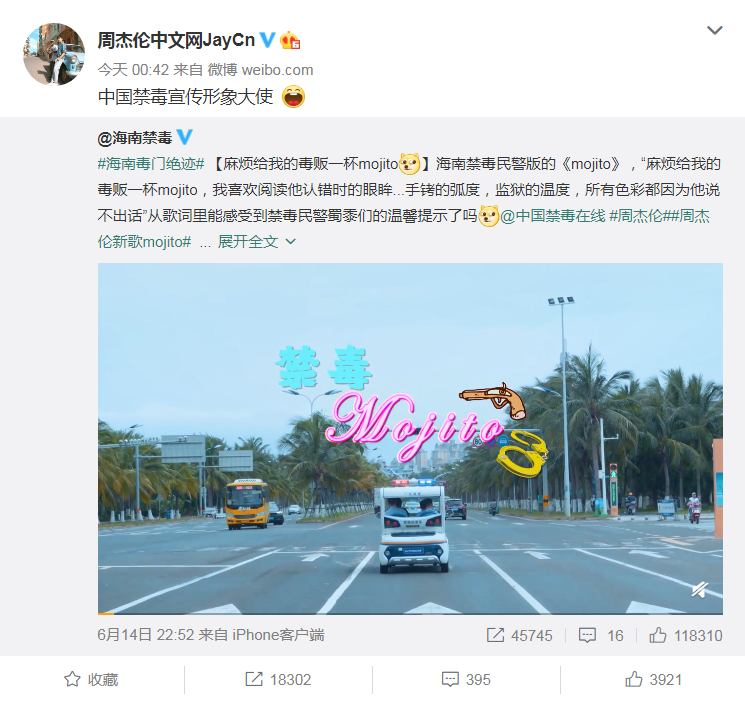Click the membership crown badge icon
Viewport: 745px width, 703px height.
[290, 40]
